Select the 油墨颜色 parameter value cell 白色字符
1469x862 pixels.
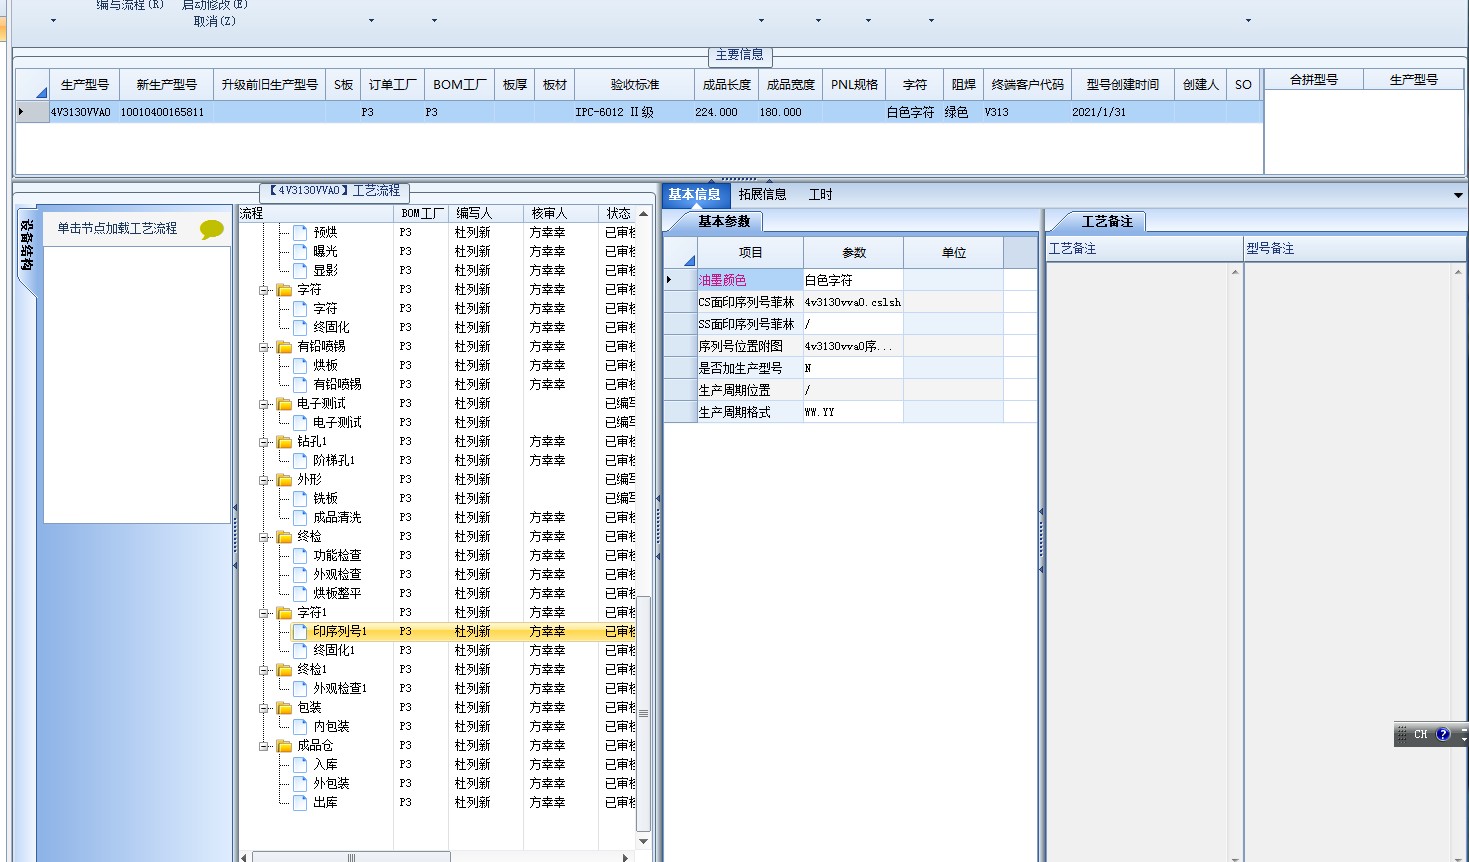click(x=853, y=280)
